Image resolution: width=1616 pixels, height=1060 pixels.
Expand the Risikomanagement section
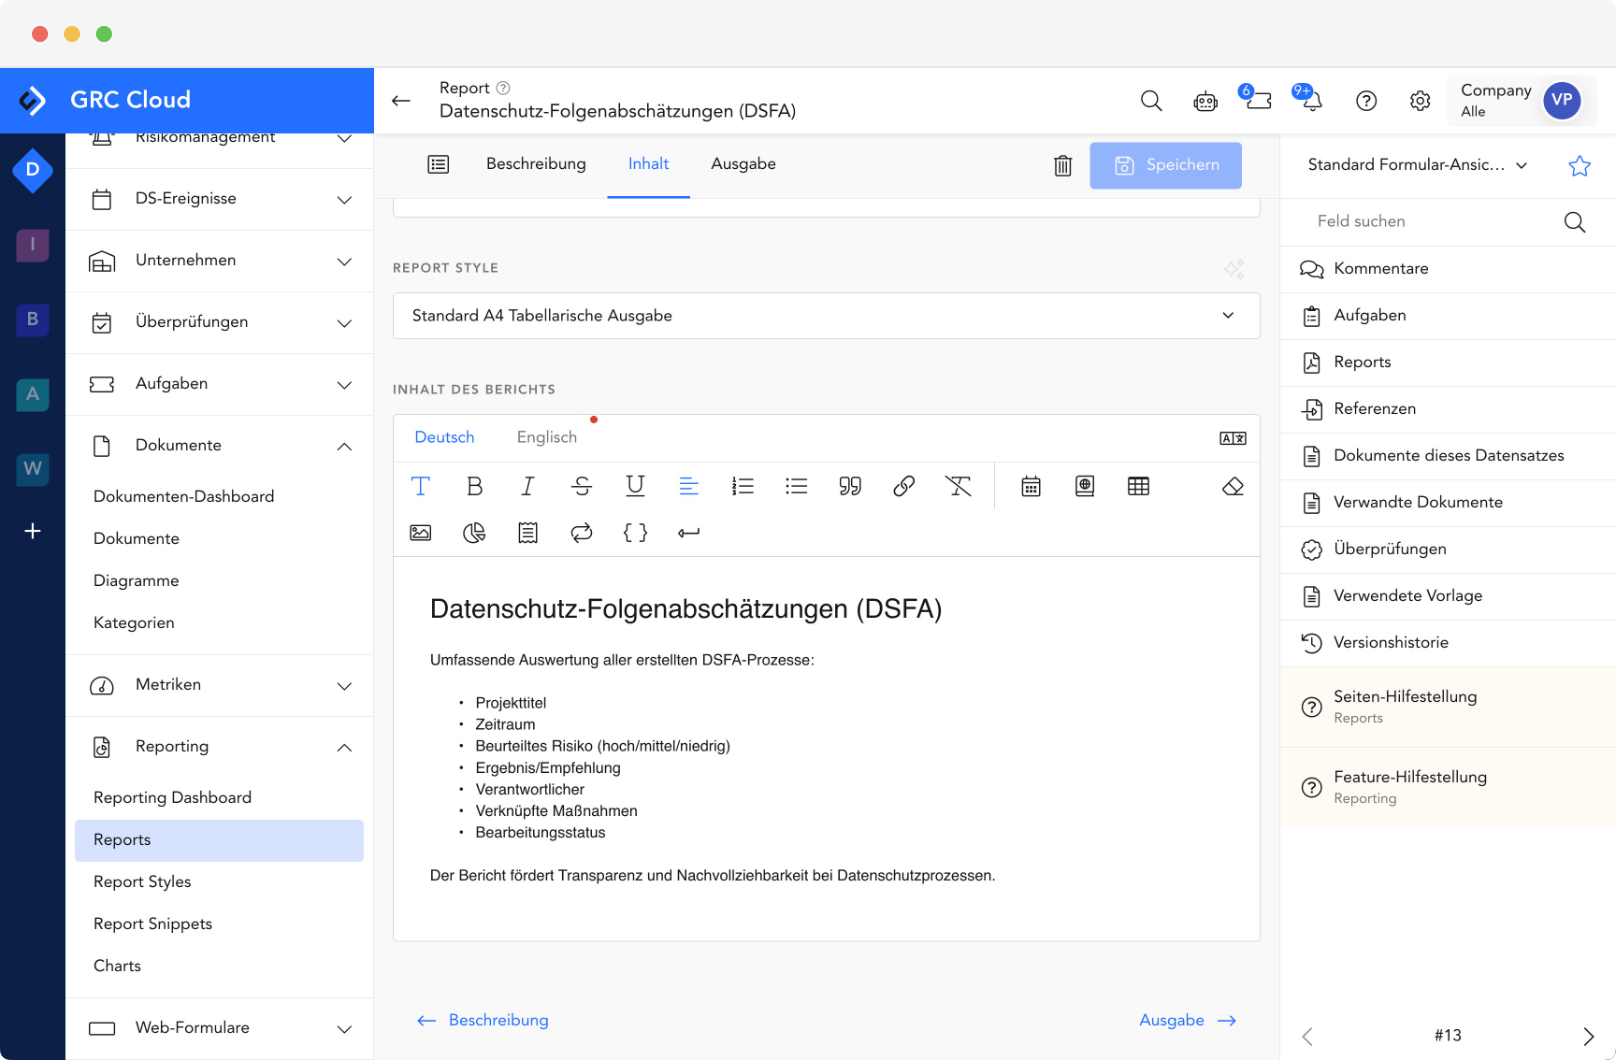point(345,139)
